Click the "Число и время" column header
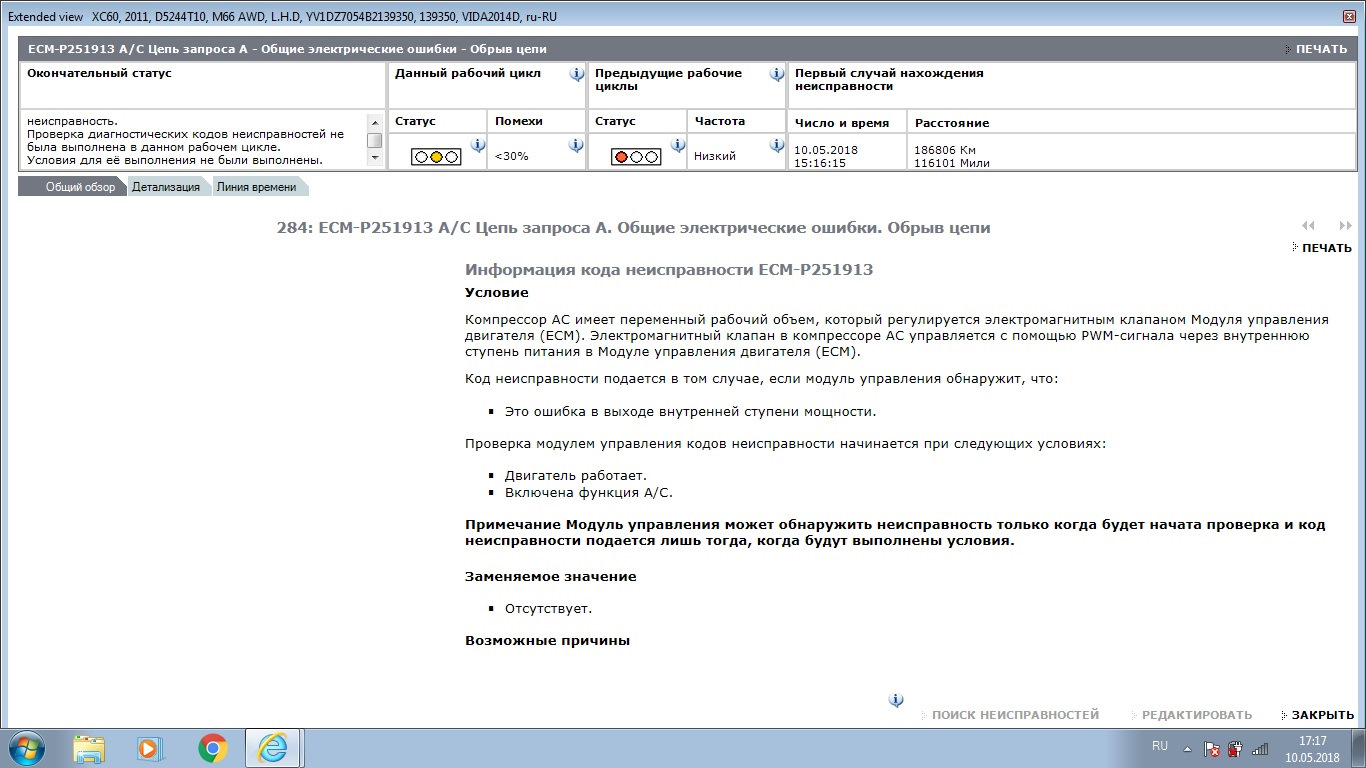Screen dimensions: 1366x768 [842, 123]
